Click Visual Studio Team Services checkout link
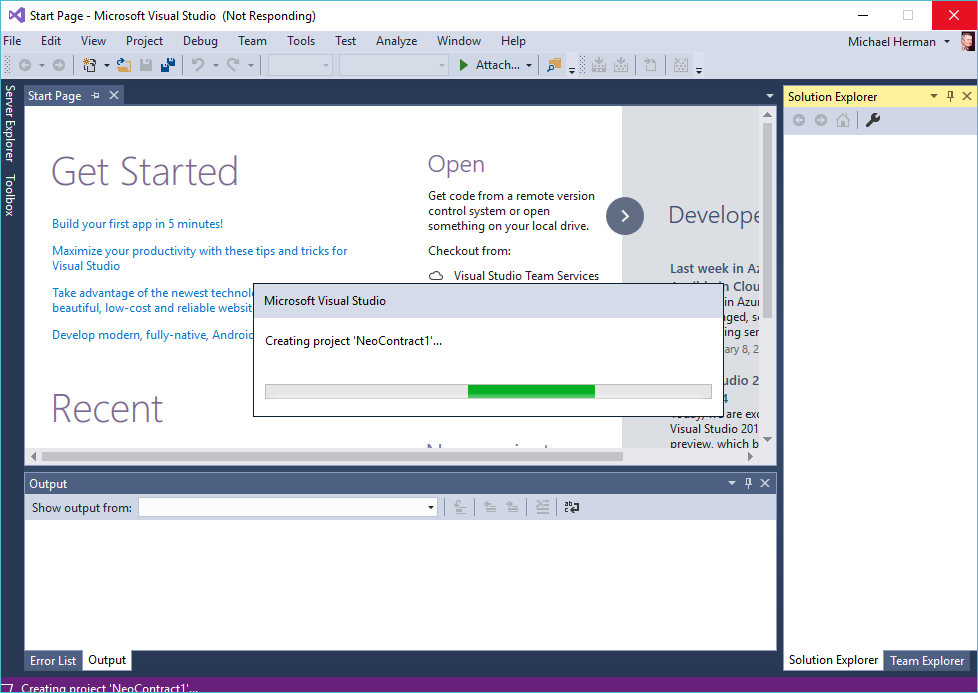 tap(526, 276)
